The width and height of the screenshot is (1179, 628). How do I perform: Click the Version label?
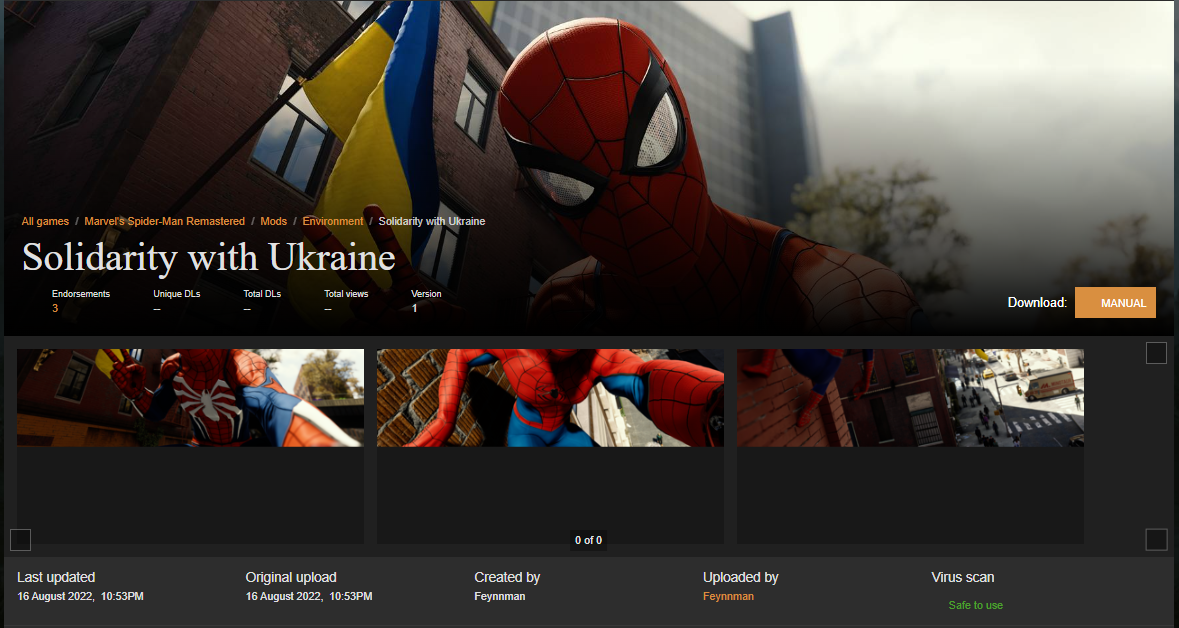point(426,294)
